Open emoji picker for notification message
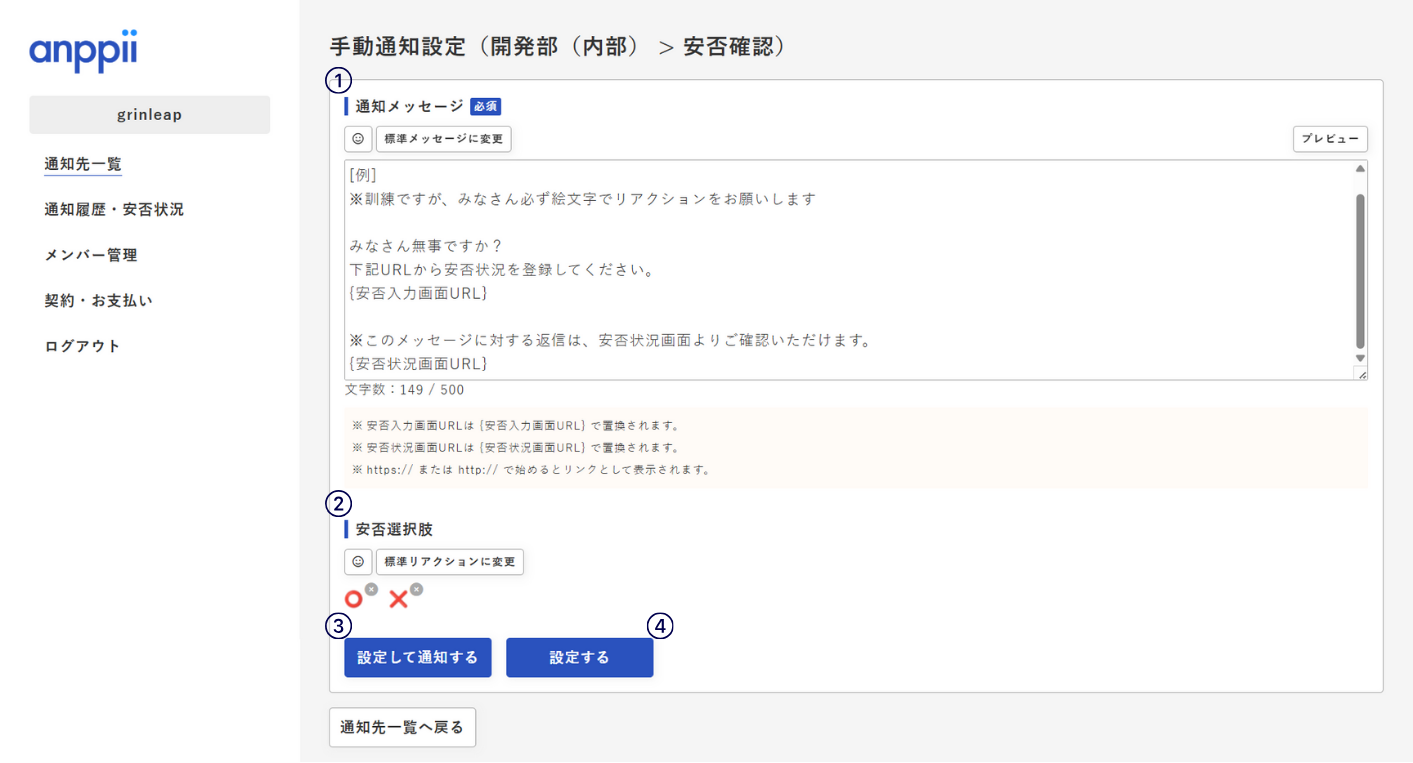Image resolution: width=1413 pixels, height=763 pixels. (x=358, y=139)
